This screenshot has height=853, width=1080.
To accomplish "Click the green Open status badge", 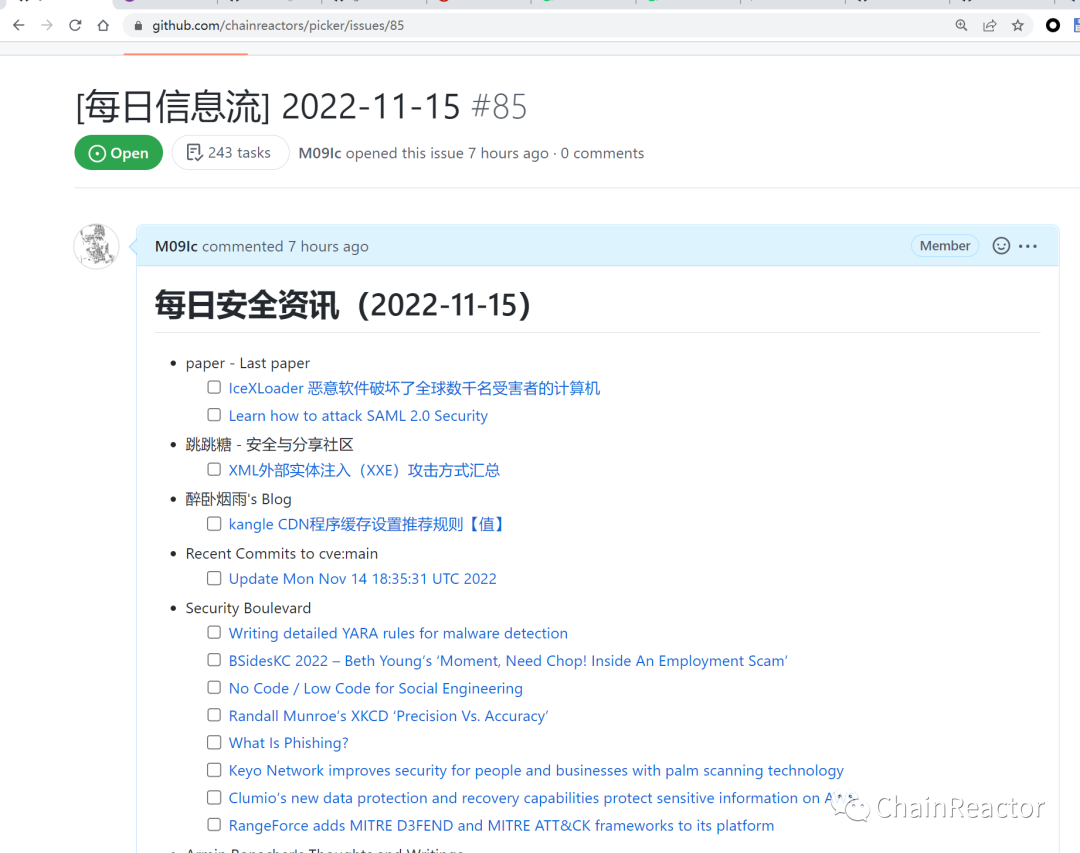I will (x=118, y=153).
